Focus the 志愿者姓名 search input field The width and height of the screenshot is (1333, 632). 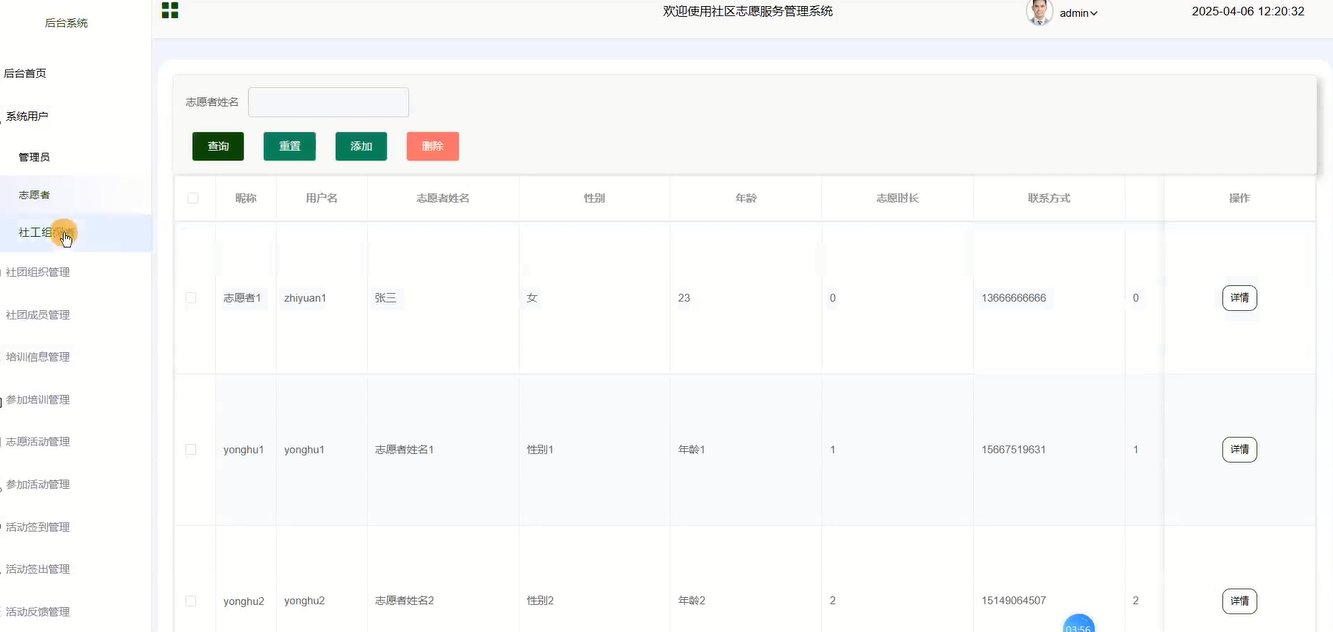[x=328, y=102]
